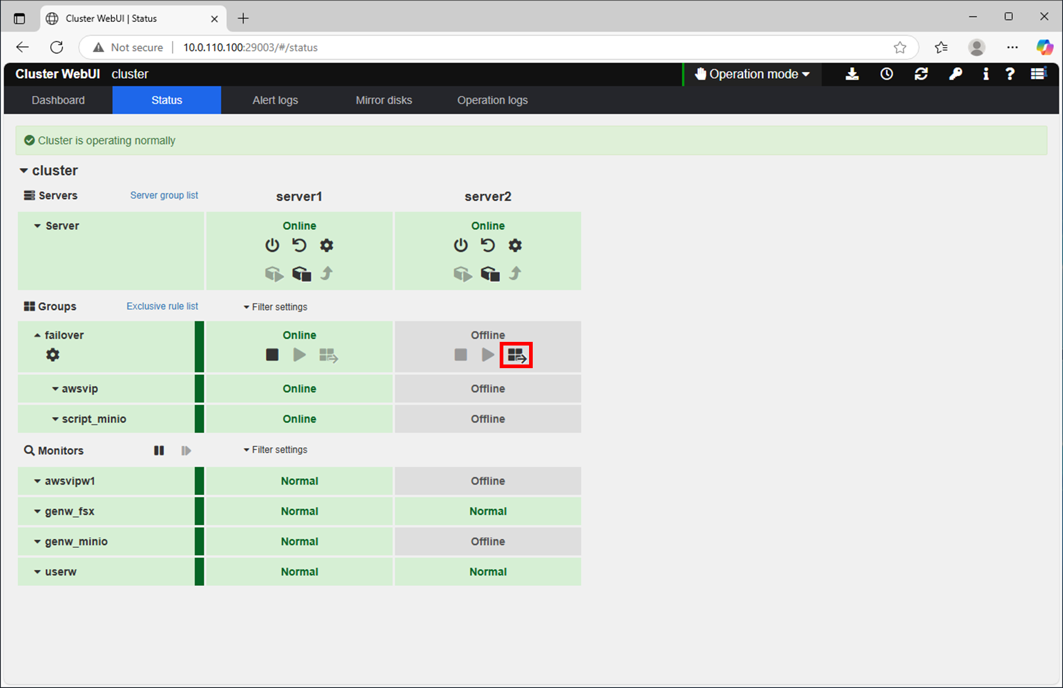
Task: Go to the Alert logs tab
Action: (x=275, y=100)
